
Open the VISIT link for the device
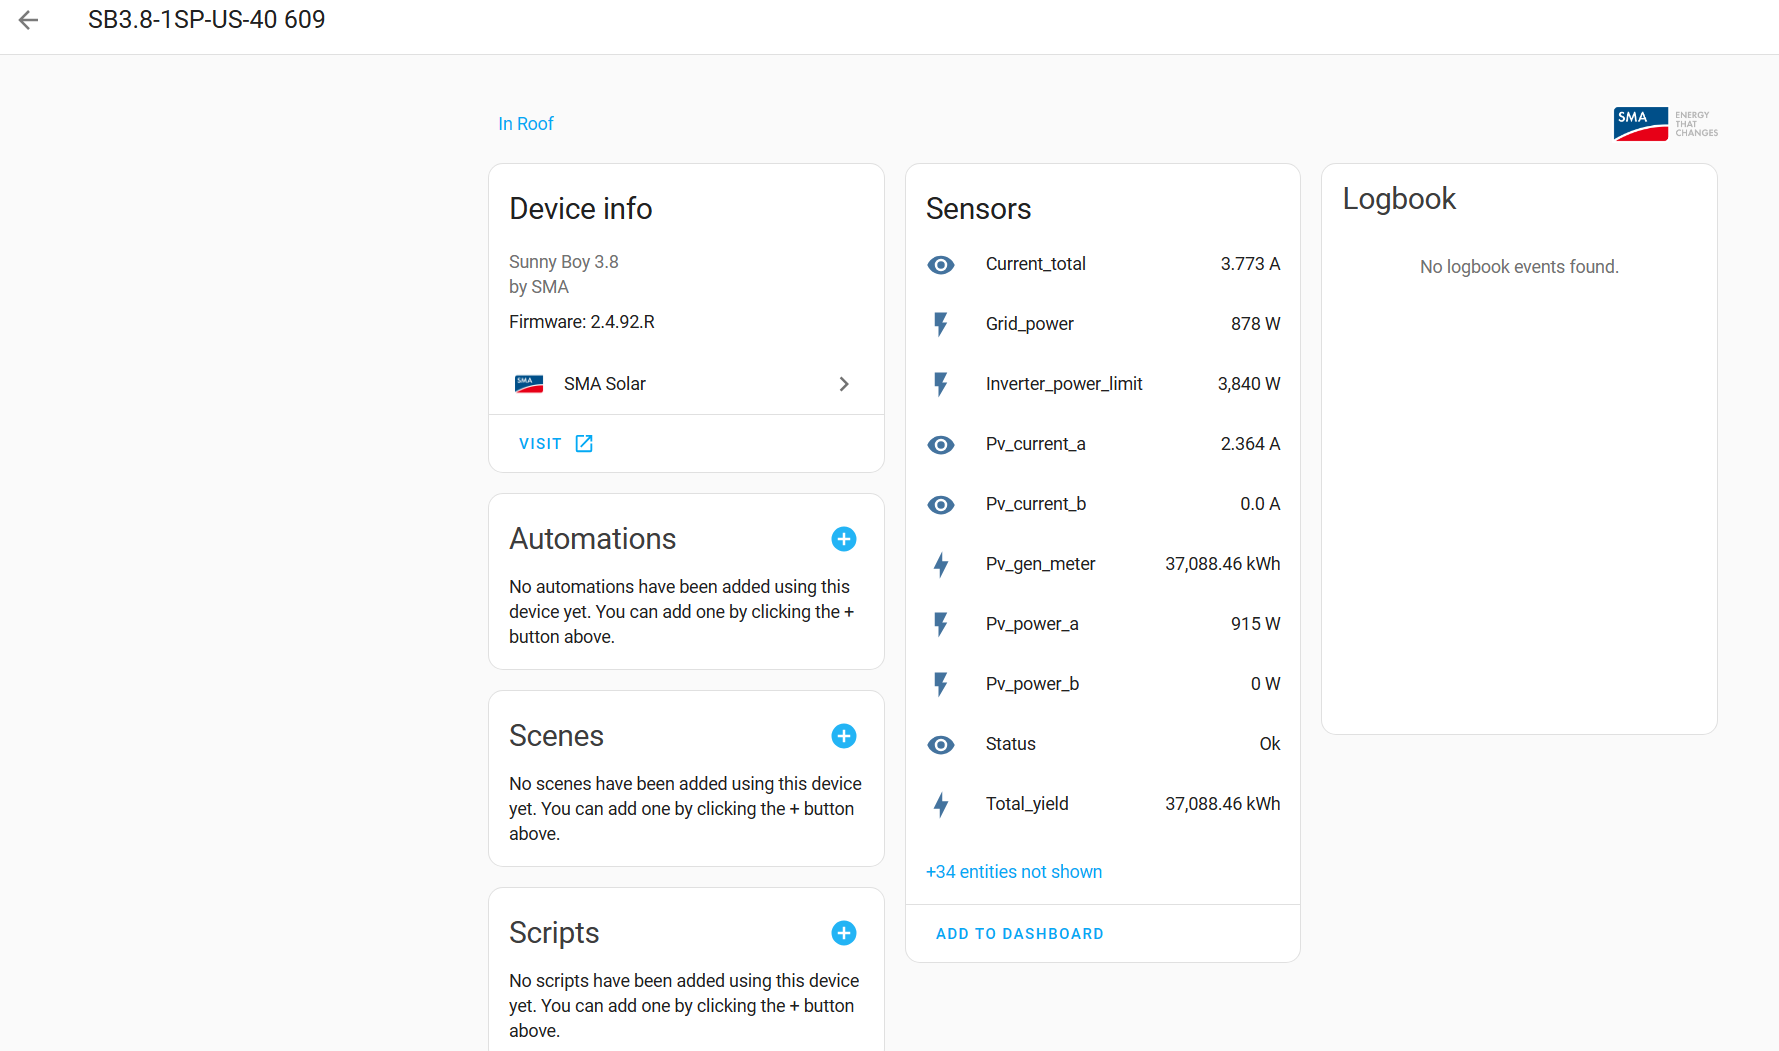[553, 443]
